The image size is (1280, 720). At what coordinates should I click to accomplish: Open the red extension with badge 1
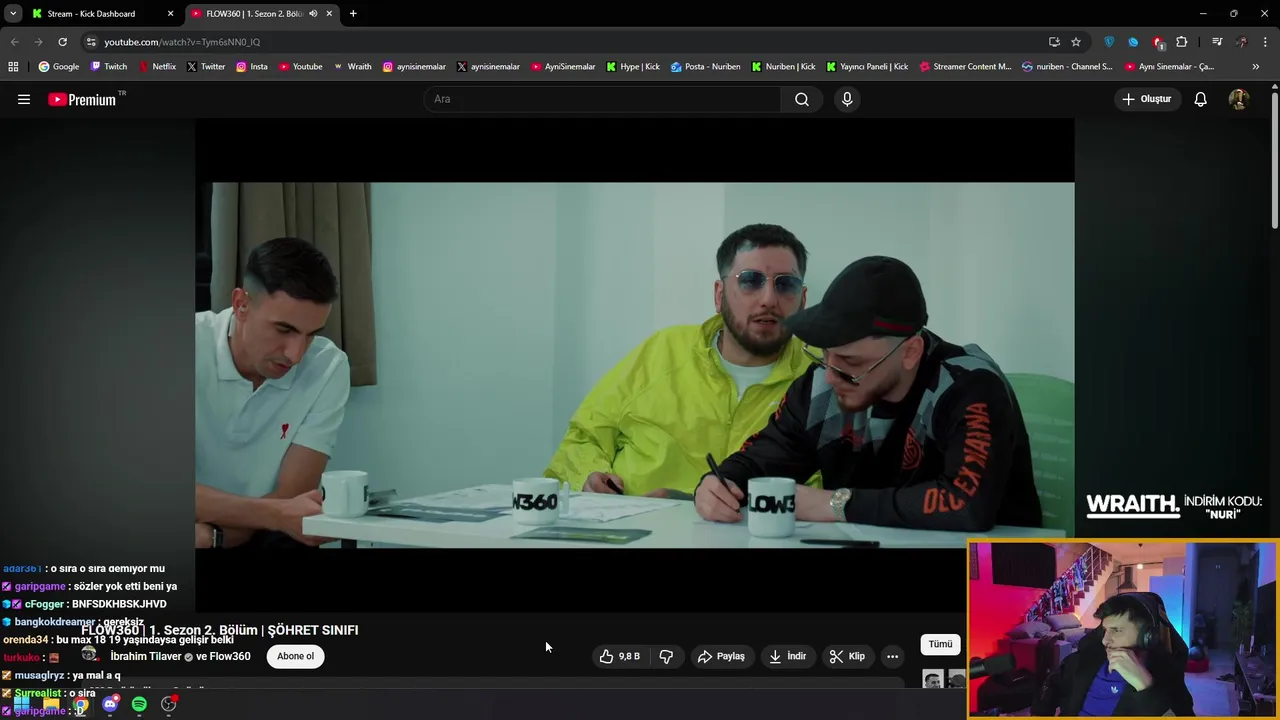(1158, 42)
